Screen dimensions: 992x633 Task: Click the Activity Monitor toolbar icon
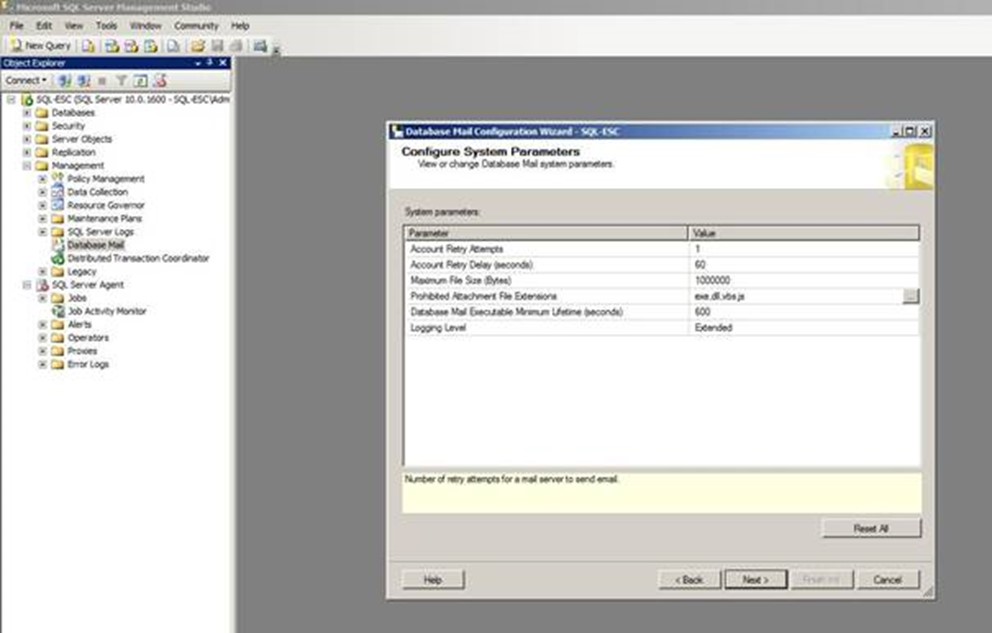260,46
